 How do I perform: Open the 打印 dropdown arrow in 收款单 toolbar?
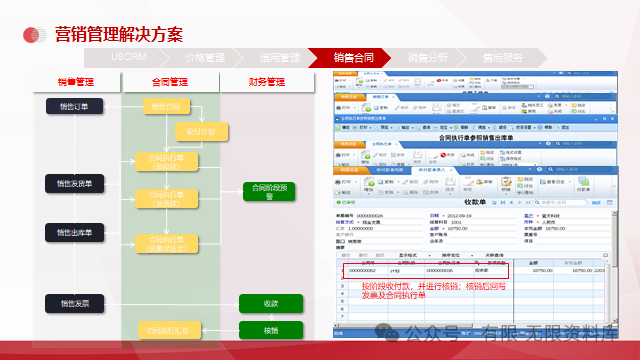356,182
